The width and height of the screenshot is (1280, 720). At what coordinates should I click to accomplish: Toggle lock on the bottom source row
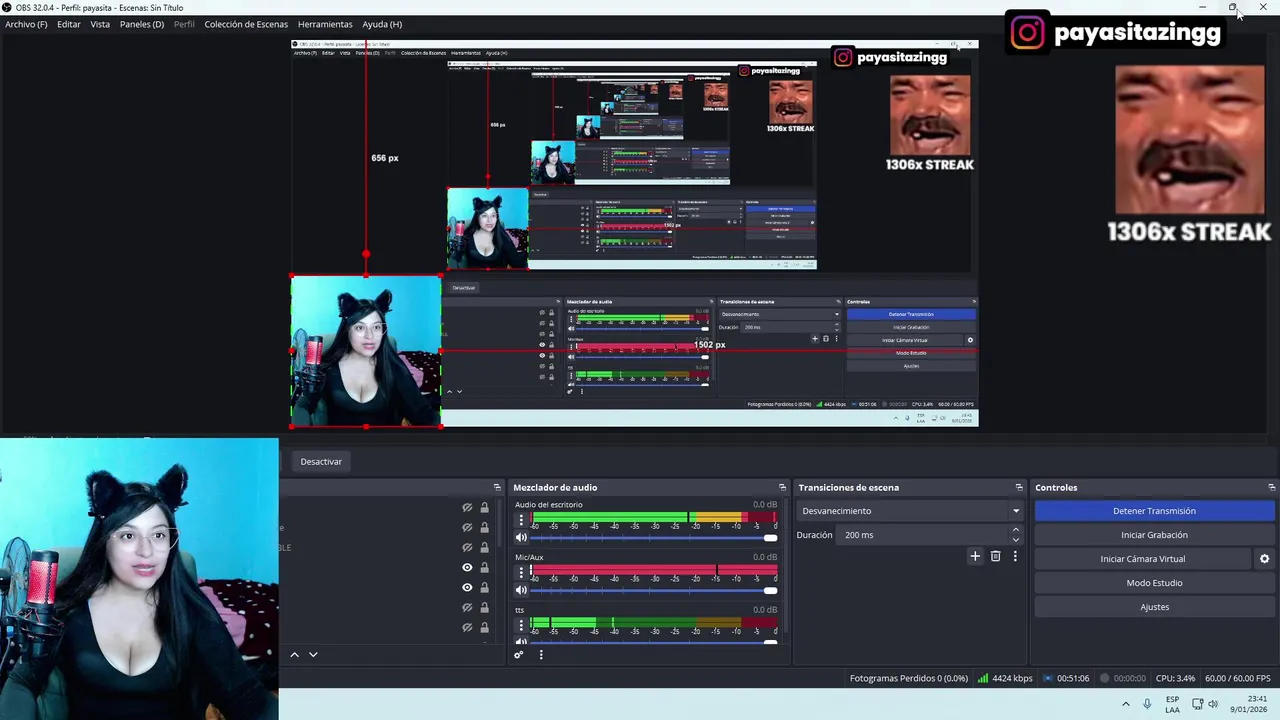click(x=485, y=628)
